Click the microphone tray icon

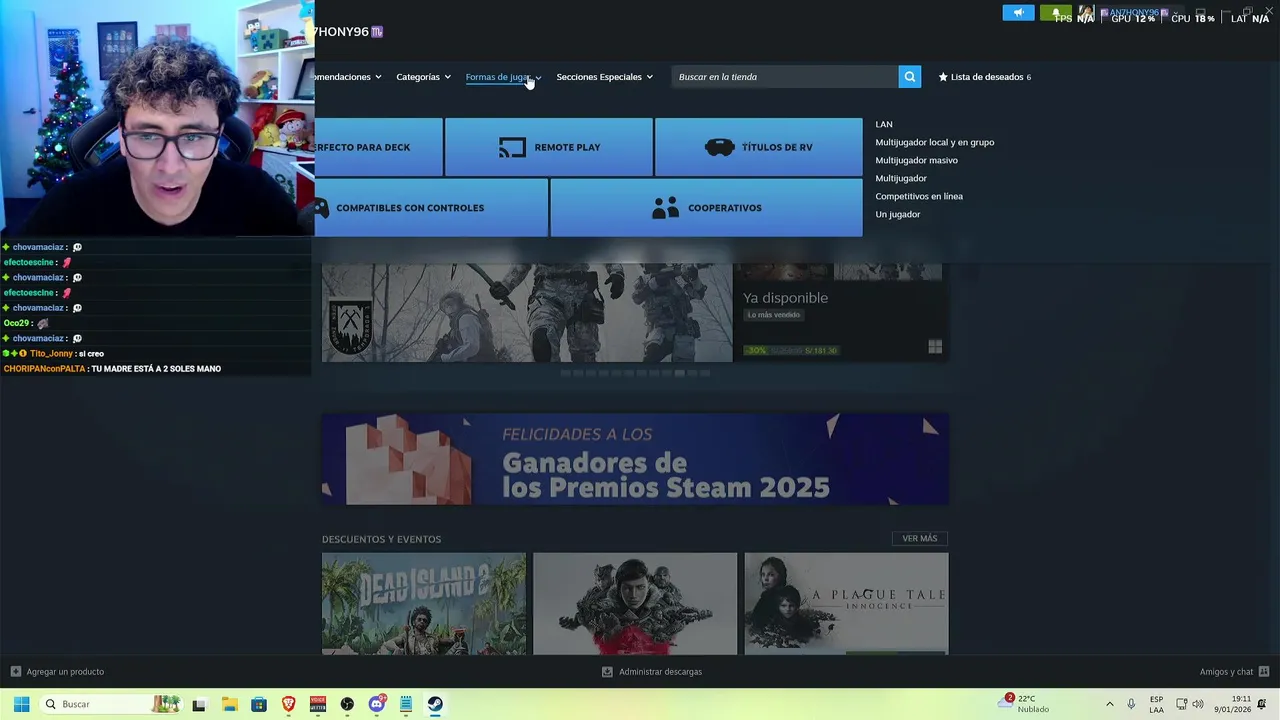(1131, 704)
